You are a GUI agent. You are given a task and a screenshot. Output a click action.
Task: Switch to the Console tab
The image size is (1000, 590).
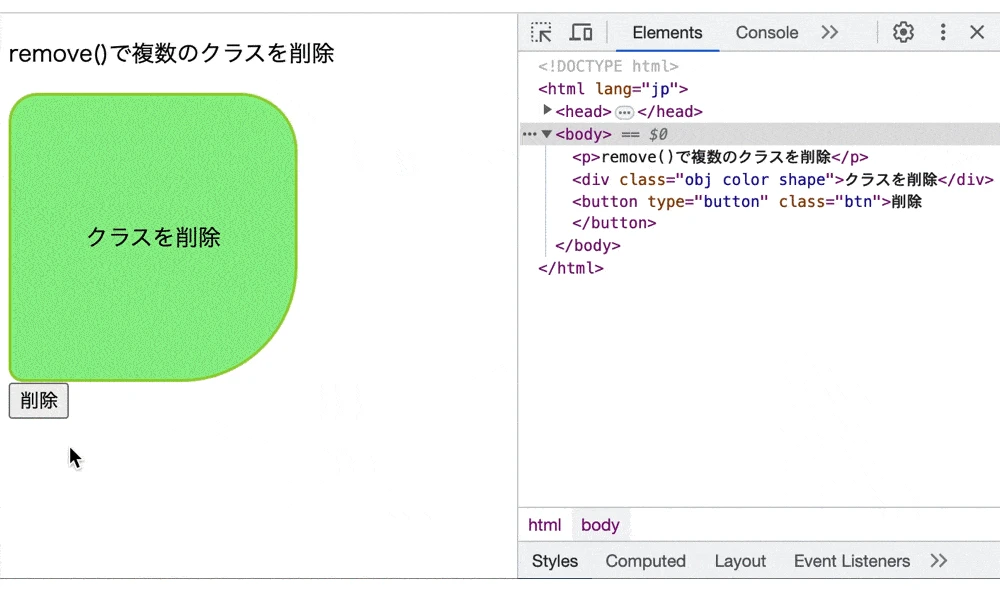point(767,33)
